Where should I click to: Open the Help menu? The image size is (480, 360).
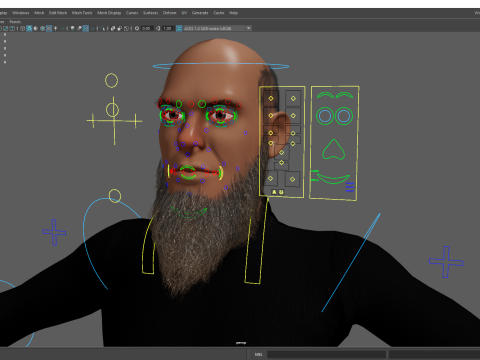click(x=233, y=13)
